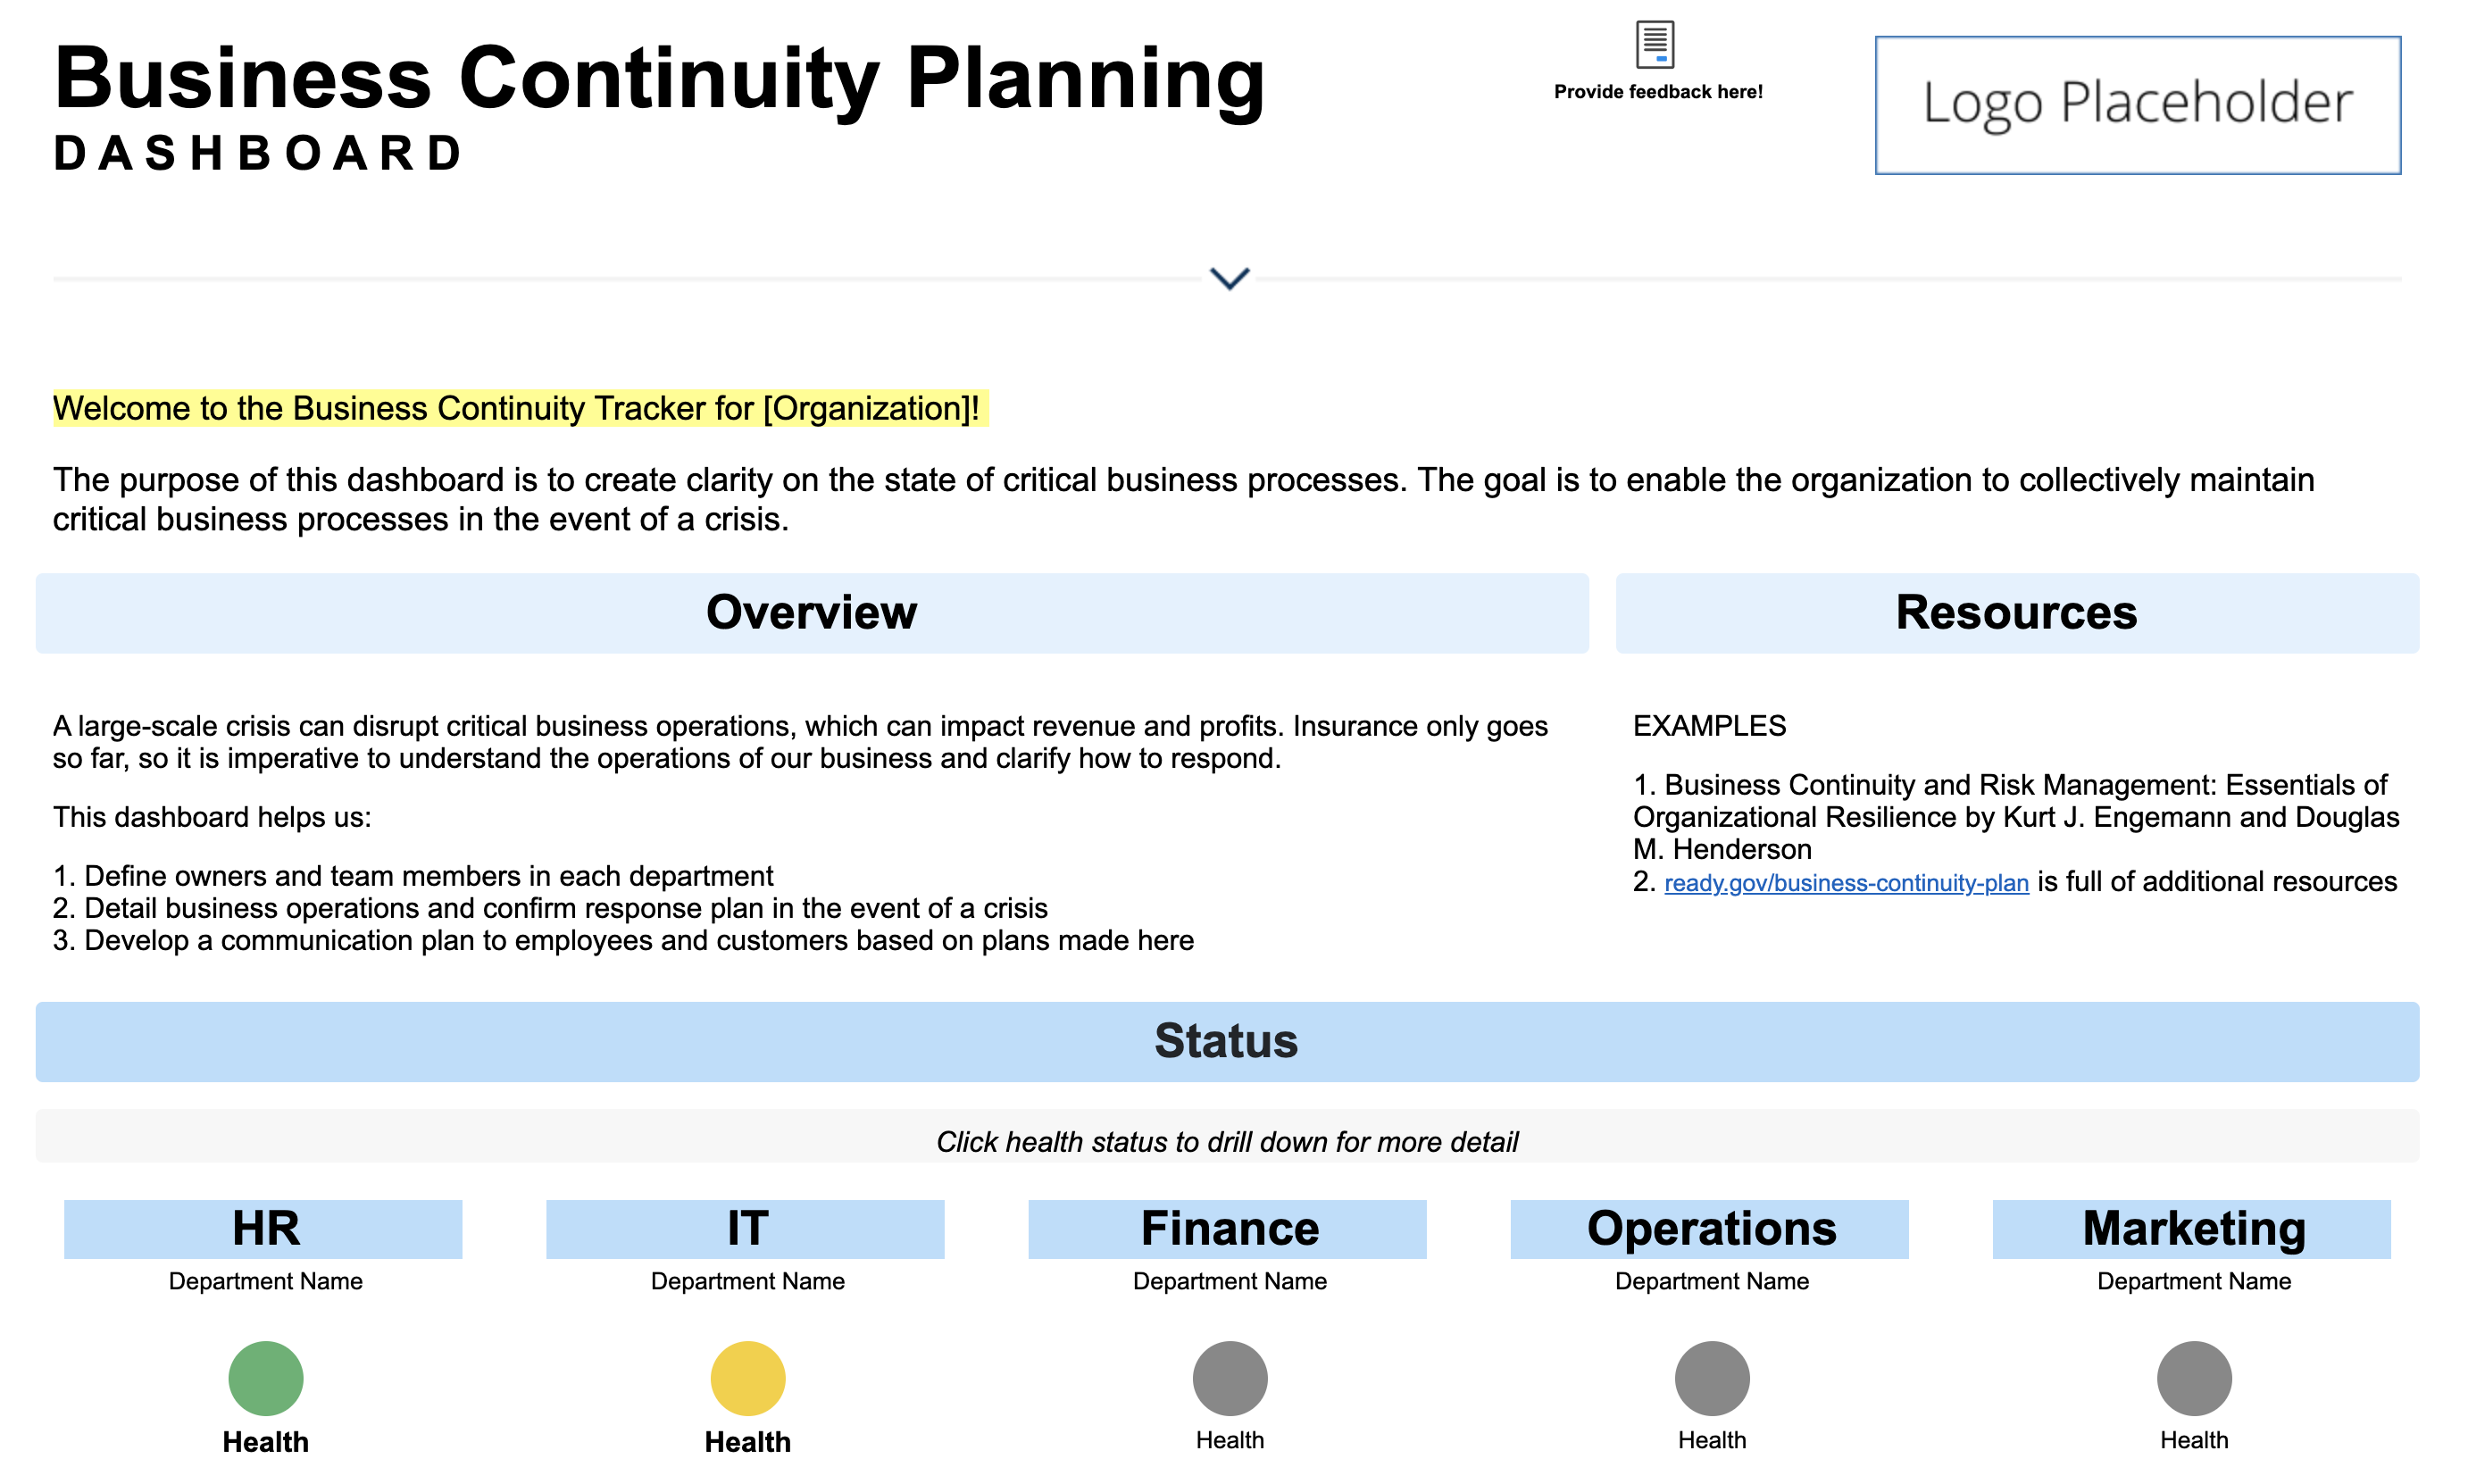Select the Logo Placeholder image
This screenshot has height=1484, width=2468.
(x=2137, y=105)
